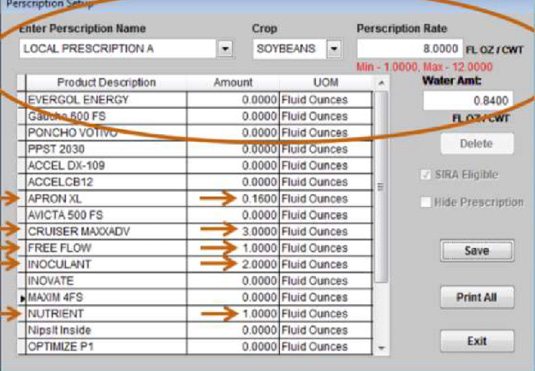Open the Prescription Name dropdown arrow

[x=225, y=49]
